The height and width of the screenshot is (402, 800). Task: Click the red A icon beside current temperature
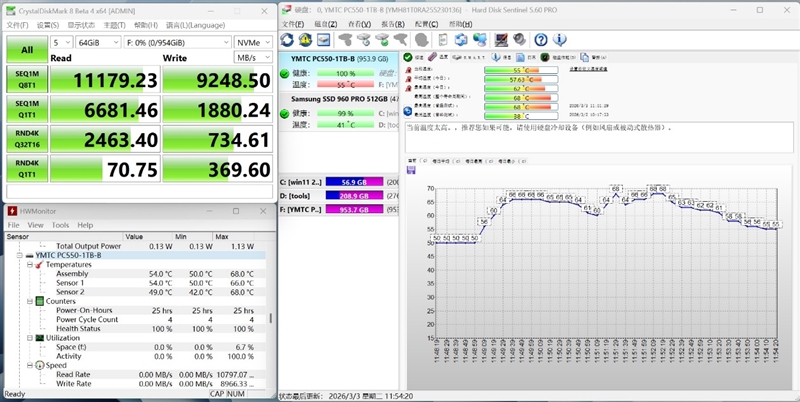tap(408, 69)
